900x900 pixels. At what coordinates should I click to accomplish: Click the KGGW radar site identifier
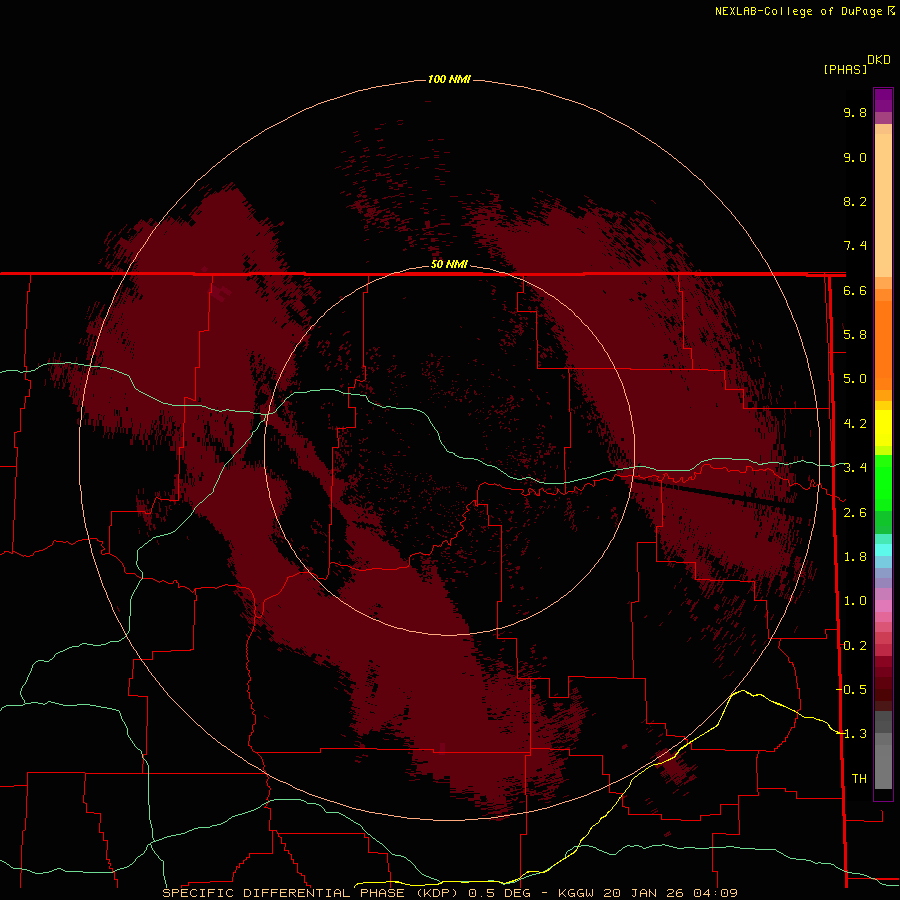[x=576, y=893]
